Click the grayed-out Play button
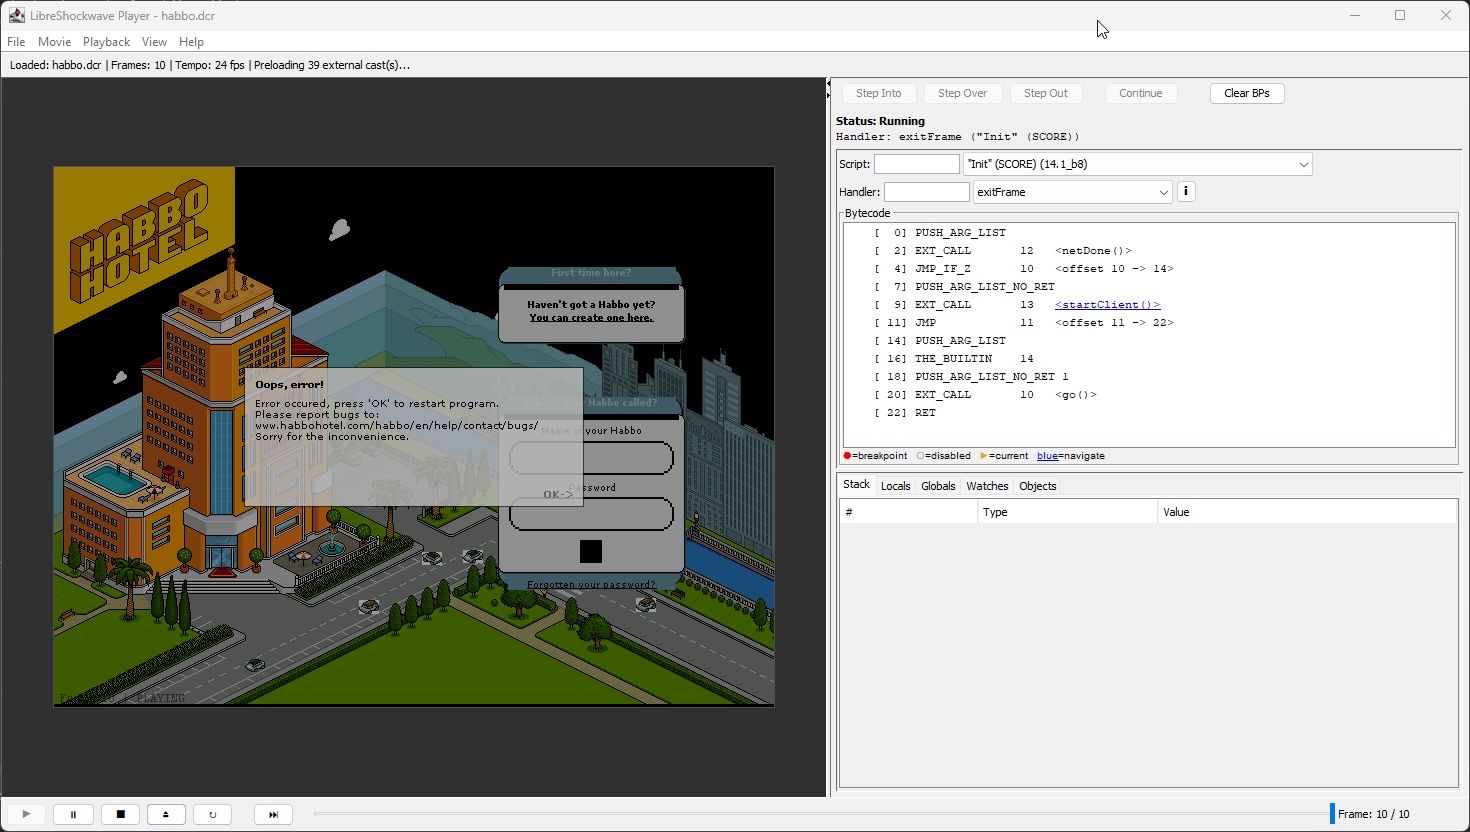 tap(26, 814)
